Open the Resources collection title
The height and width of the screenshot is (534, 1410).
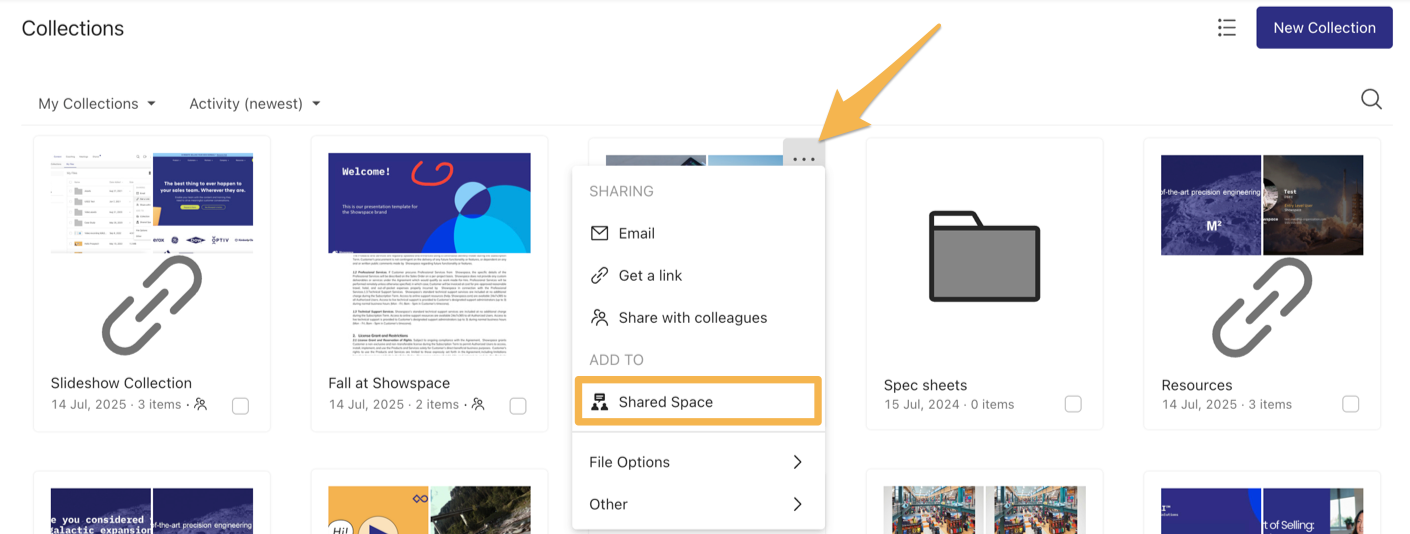(1196, 385)
